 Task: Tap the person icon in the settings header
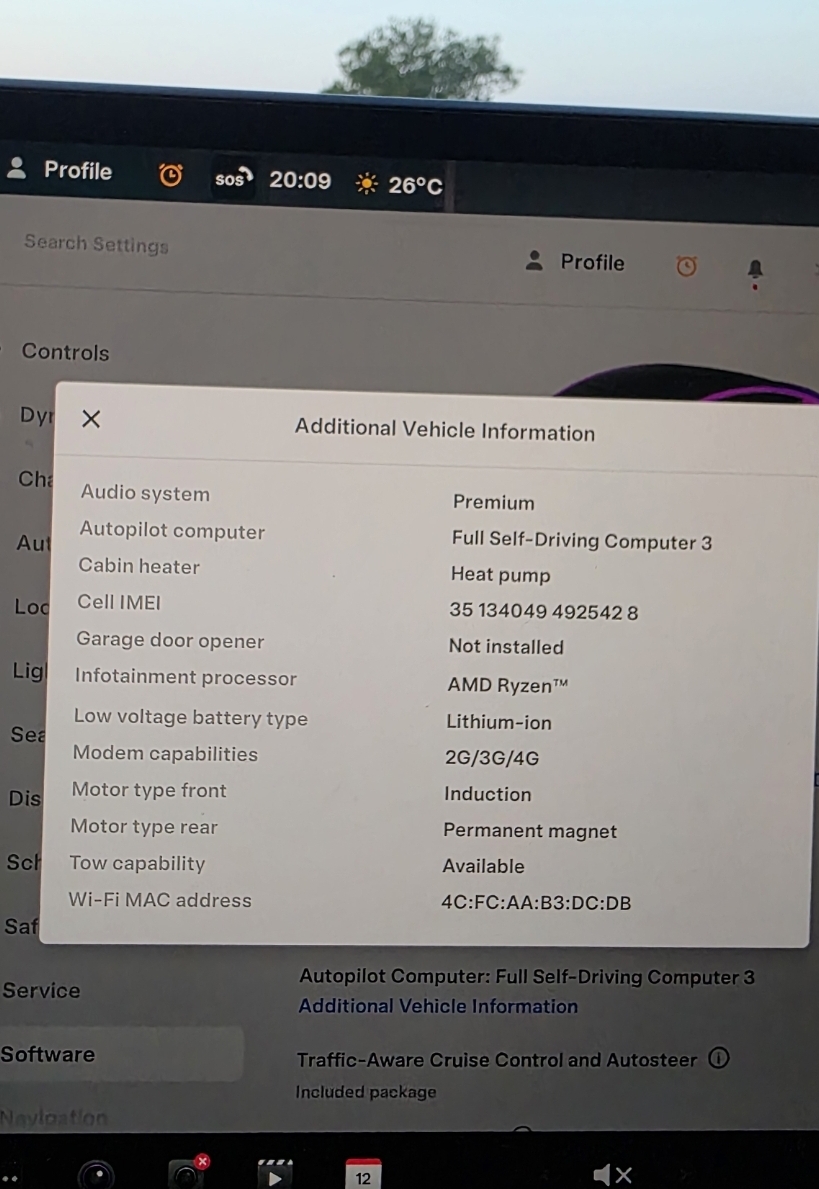[535, 260]
